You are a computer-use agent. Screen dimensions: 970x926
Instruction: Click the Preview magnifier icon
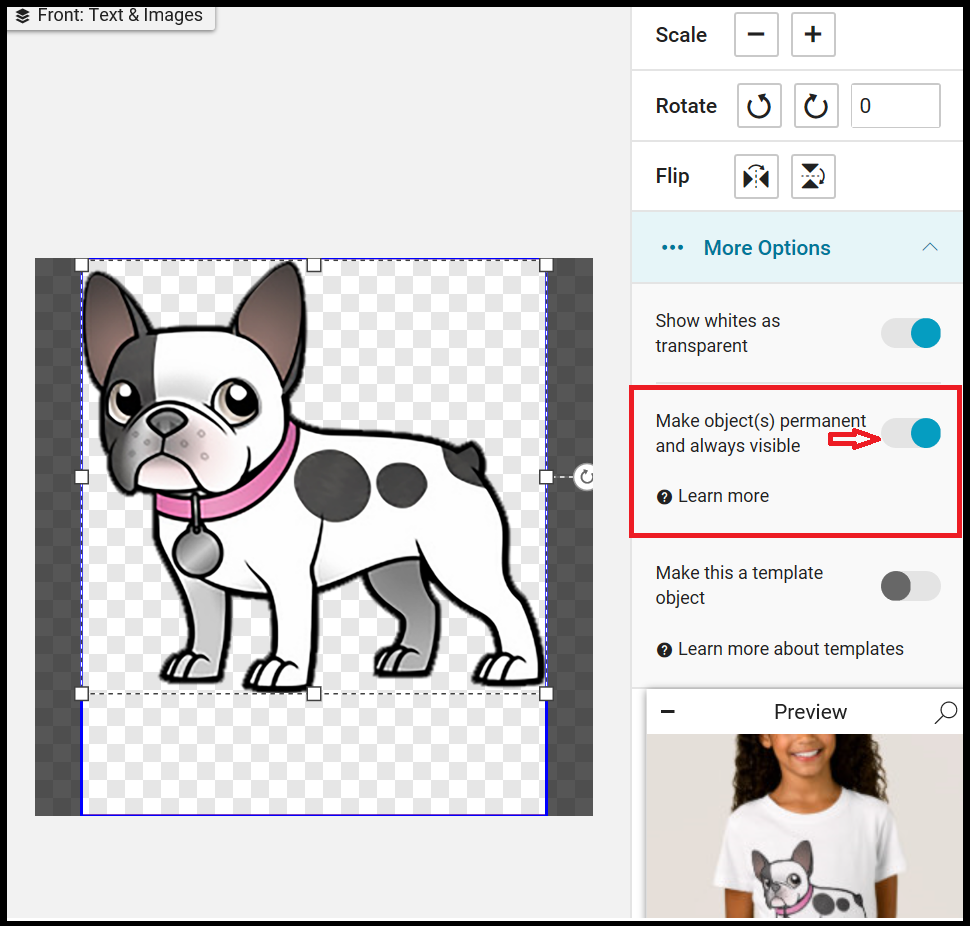pyautogui.click(x=945, y=712)
